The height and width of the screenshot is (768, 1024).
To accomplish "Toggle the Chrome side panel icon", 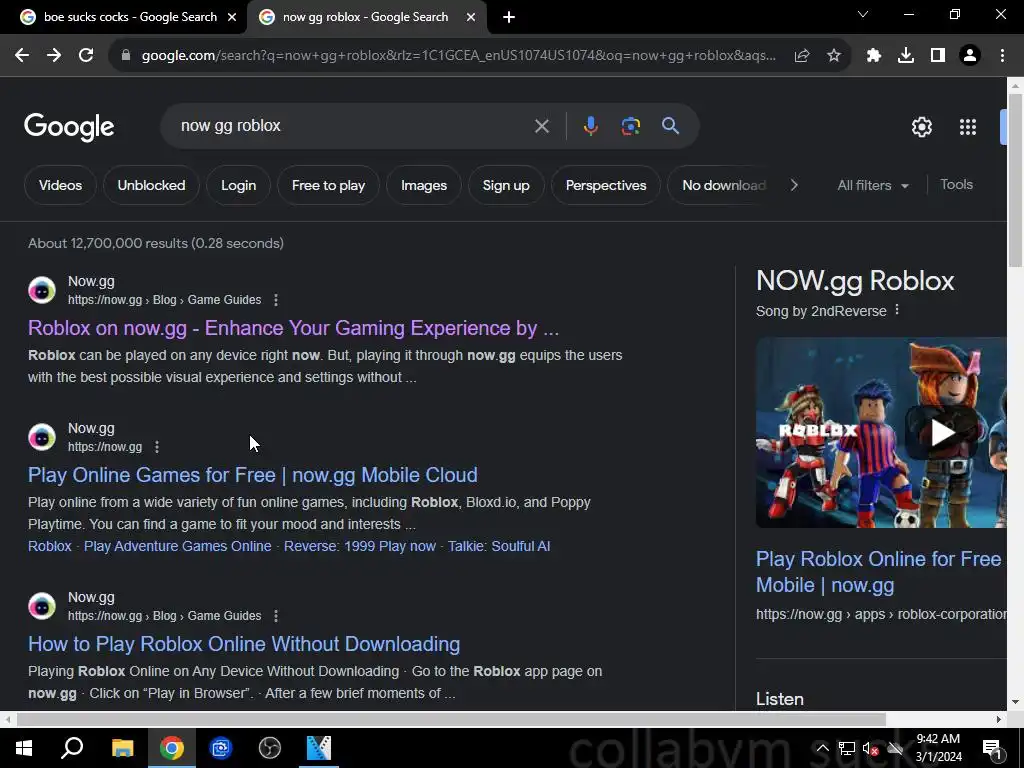I will click(x=938, y=56).
